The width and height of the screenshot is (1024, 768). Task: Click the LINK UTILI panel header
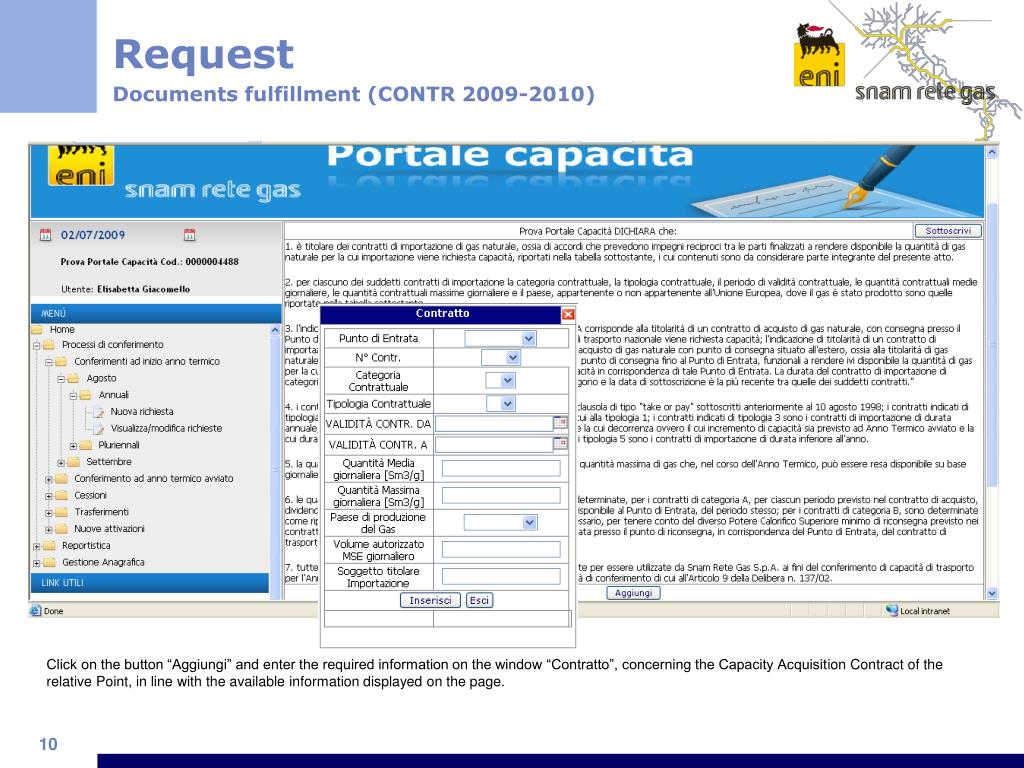[x=150, y=583]
